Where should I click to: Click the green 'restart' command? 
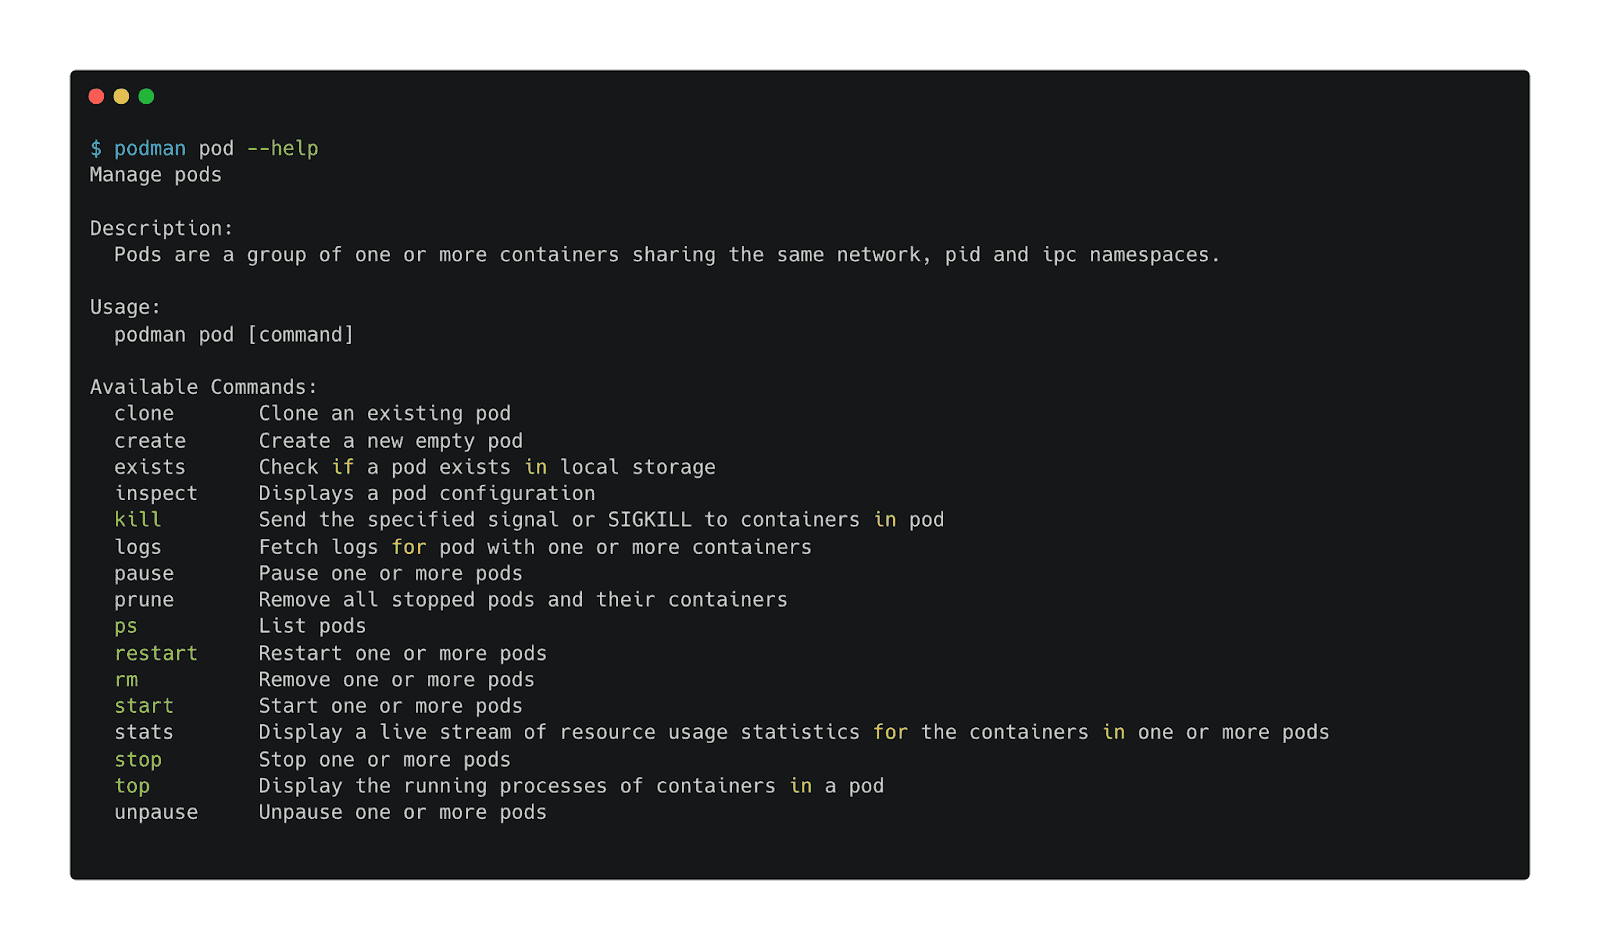tap(156, 653)
